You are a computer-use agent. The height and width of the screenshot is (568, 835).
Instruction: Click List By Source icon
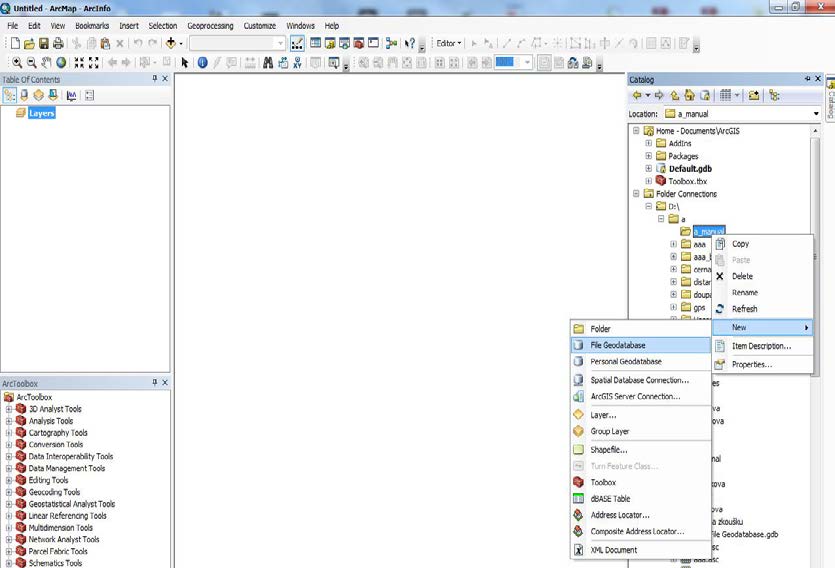[24, 95]
